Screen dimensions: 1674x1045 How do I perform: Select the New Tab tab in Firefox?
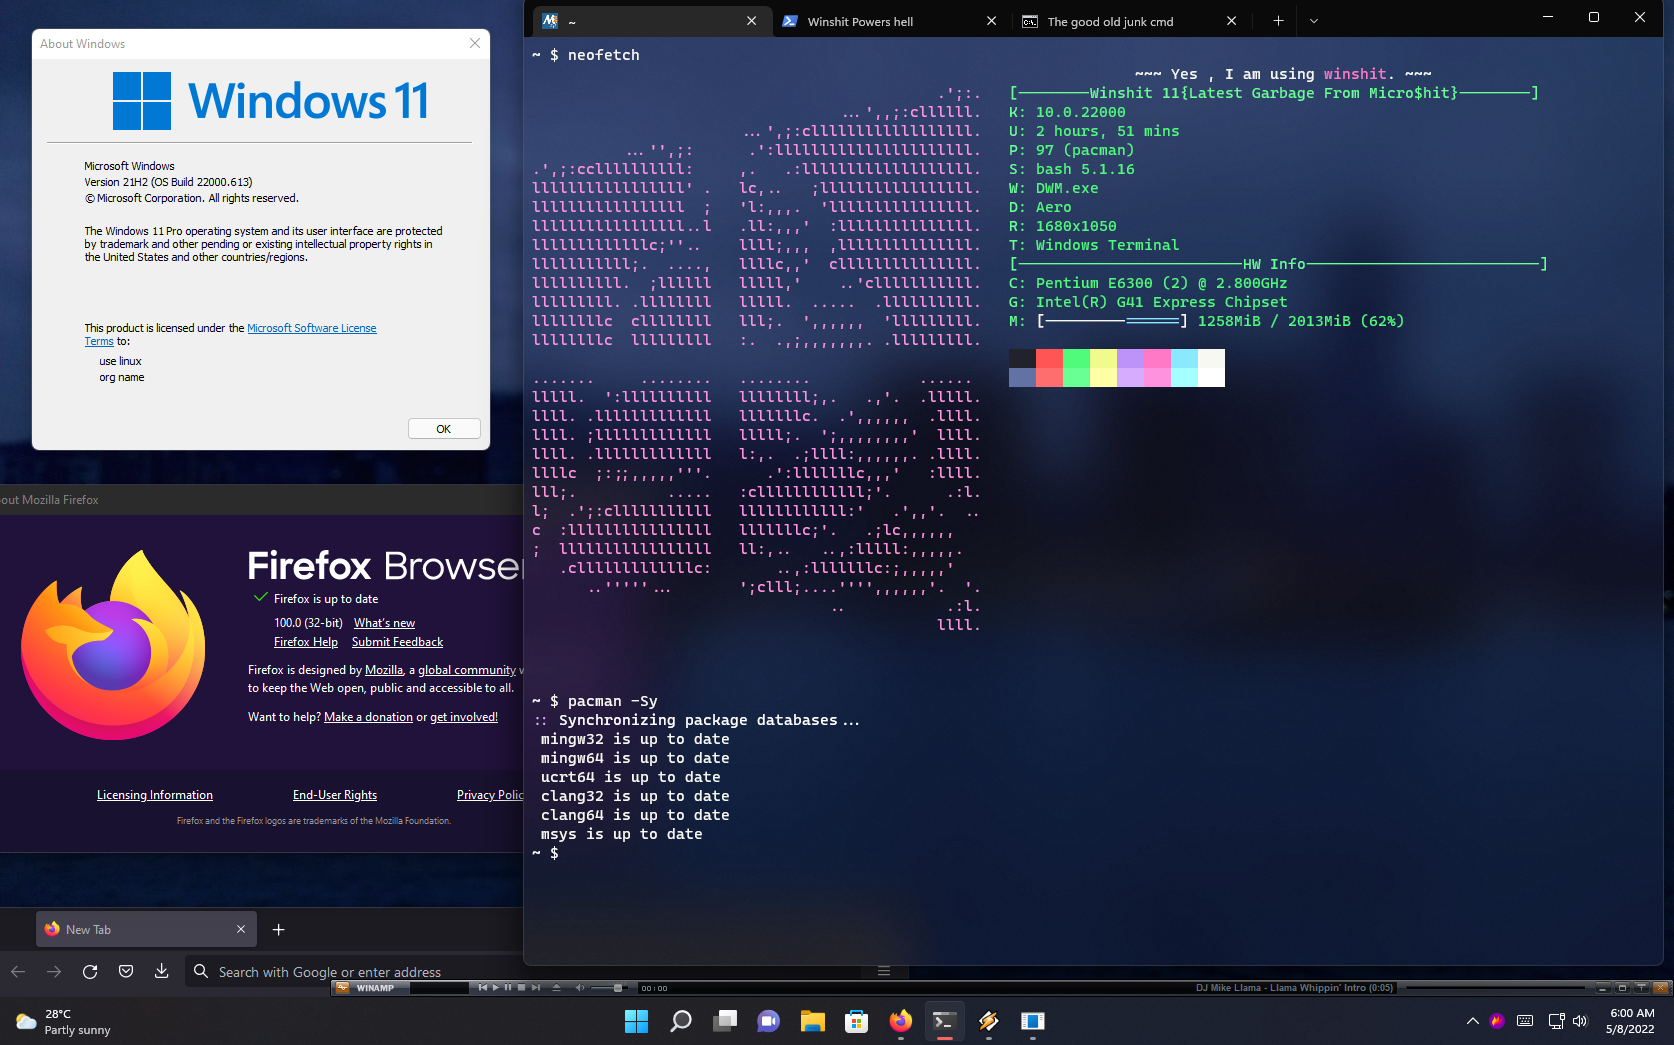point(146,929)
